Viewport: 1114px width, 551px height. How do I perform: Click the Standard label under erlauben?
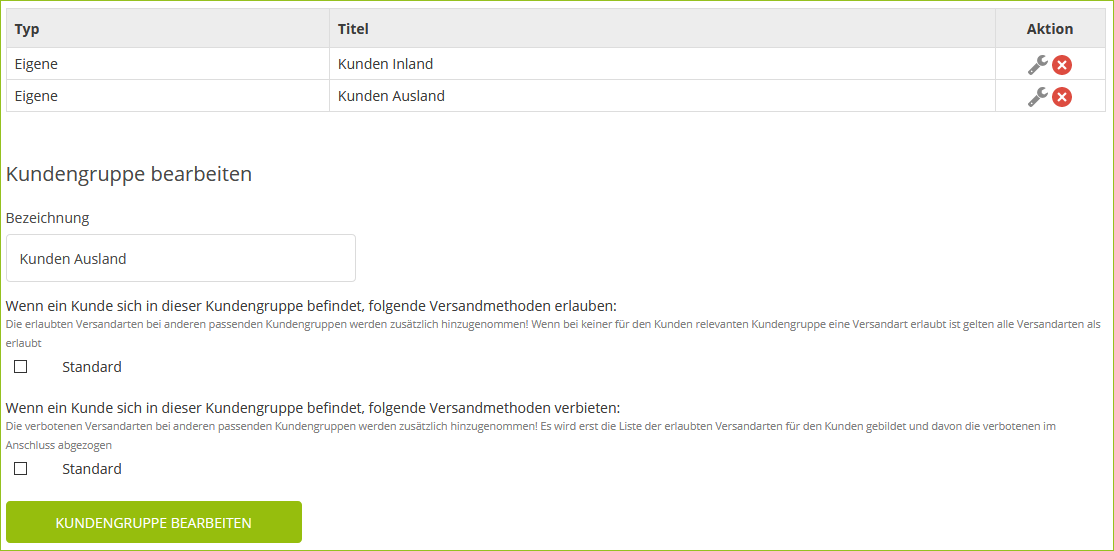tap(92, 367)
